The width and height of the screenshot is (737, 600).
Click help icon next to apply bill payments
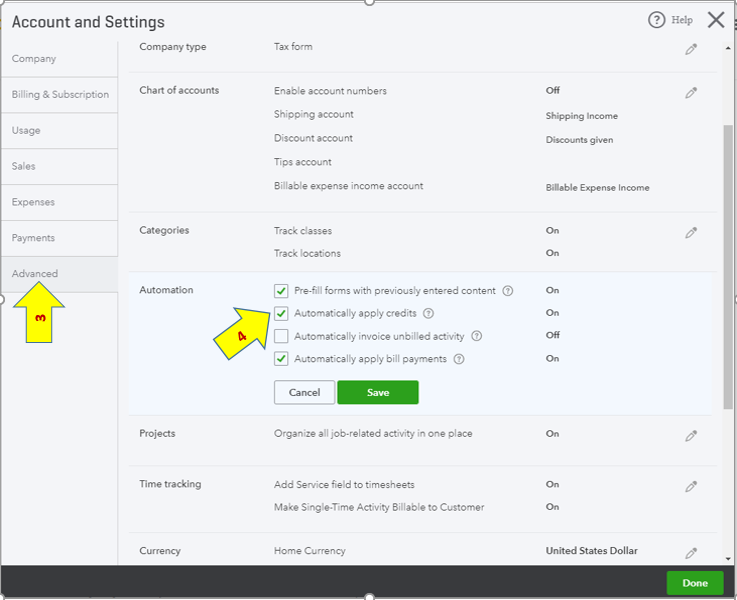point(459,359)
